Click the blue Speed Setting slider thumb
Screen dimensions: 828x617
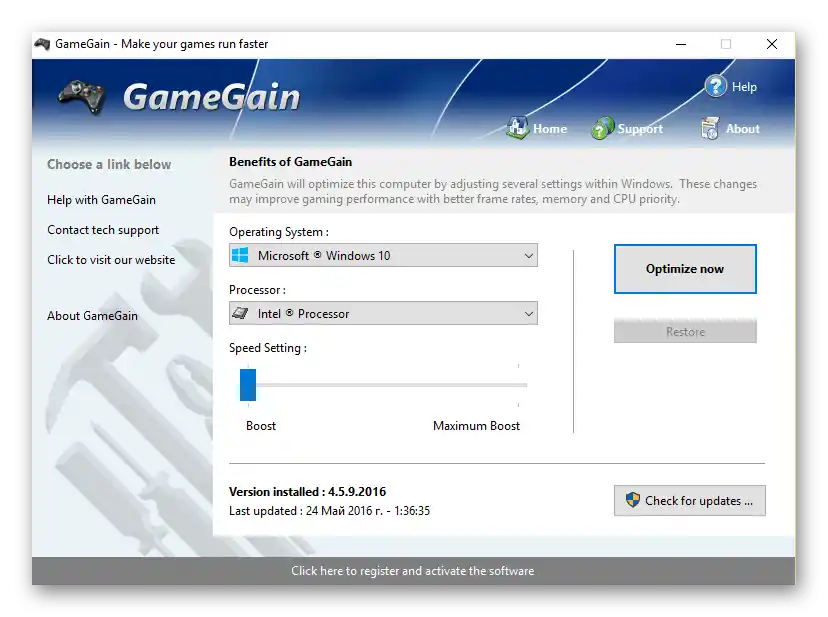pyautogui.click(x=248, y=385)
